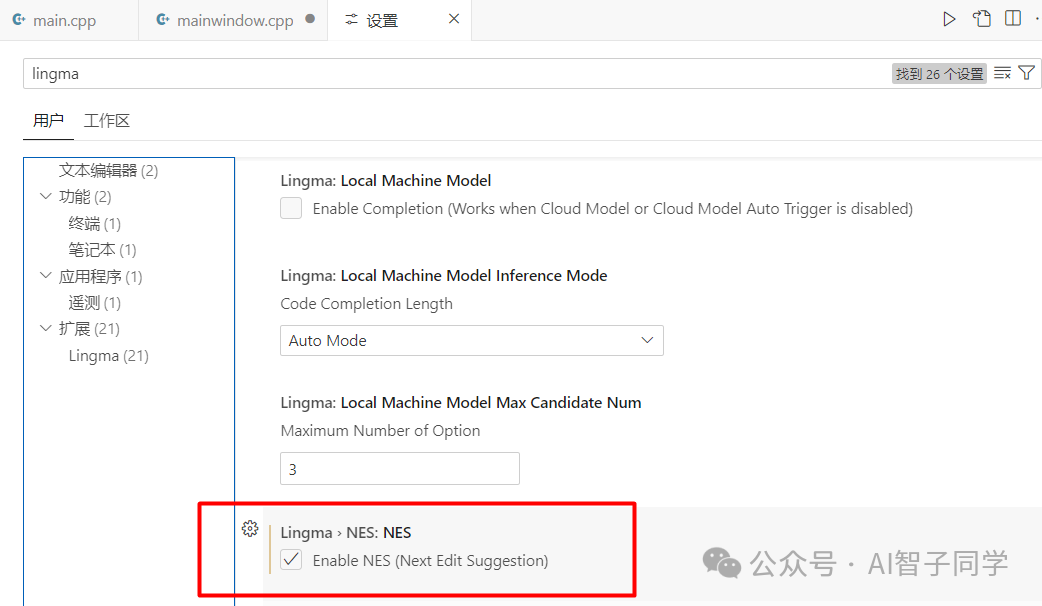Collapse the 功能 (2) tree group
Viewport: 1042px width, 606px height.
[x=46, y=196]
